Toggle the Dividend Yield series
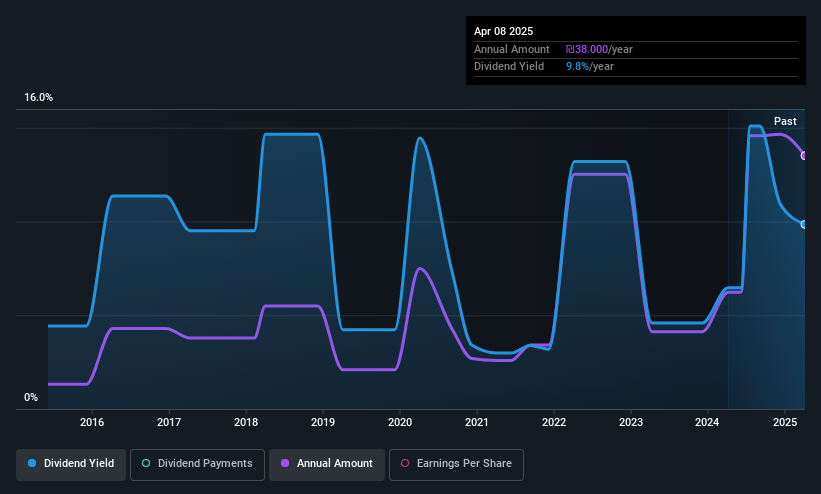 (71, 464)
